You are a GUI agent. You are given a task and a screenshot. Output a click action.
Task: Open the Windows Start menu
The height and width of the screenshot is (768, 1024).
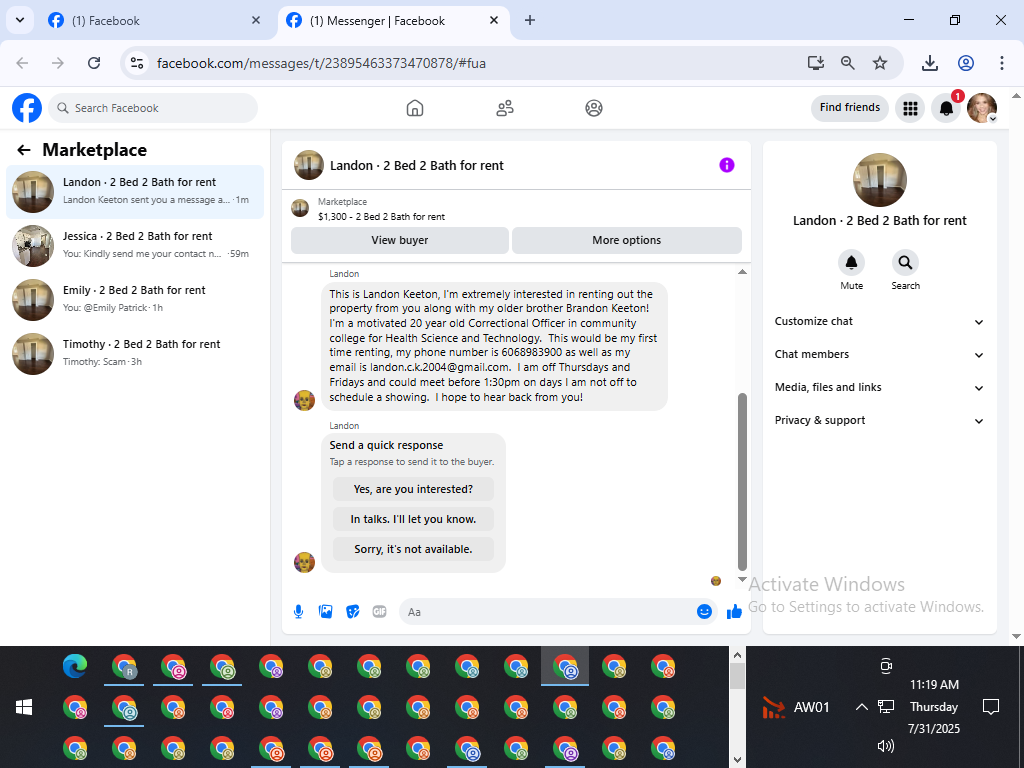click(24, 707)
